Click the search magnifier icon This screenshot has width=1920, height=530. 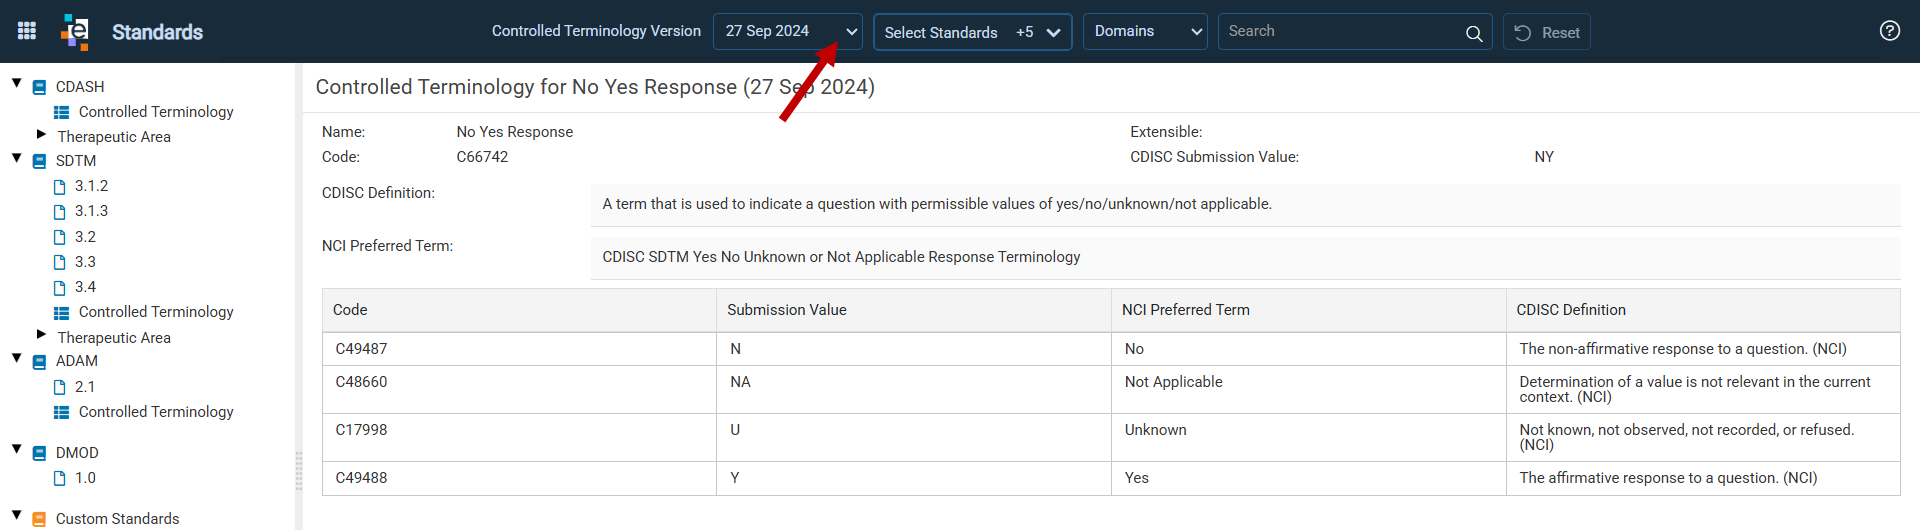pos(1473,33)
